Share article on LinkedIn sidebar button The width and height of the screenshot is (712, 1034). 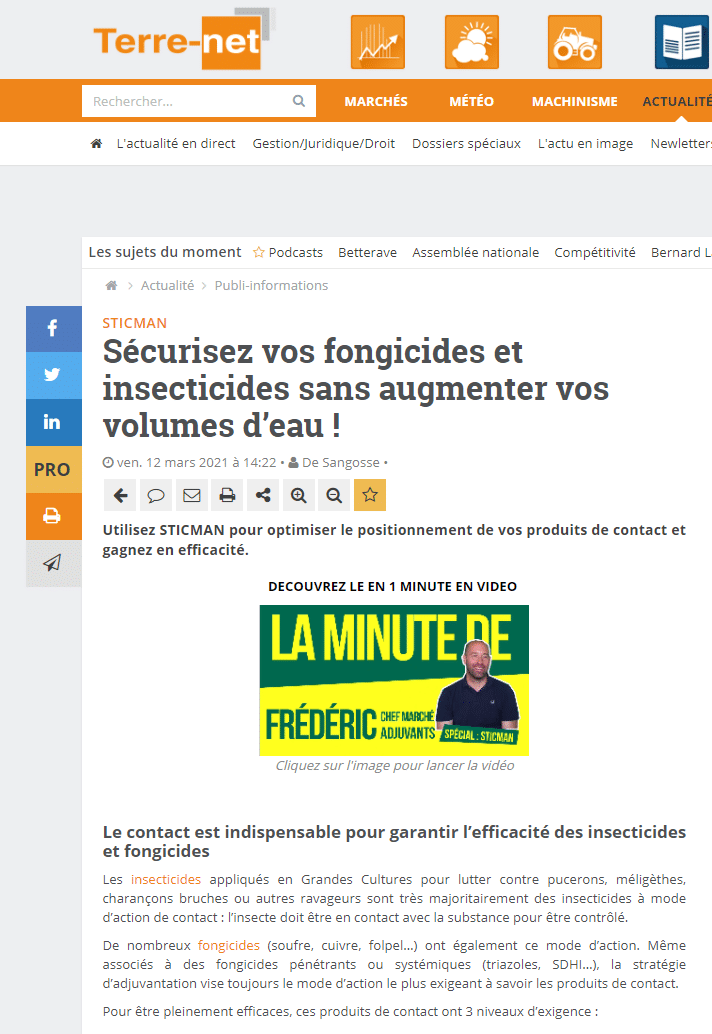click(x=53, y=422)
